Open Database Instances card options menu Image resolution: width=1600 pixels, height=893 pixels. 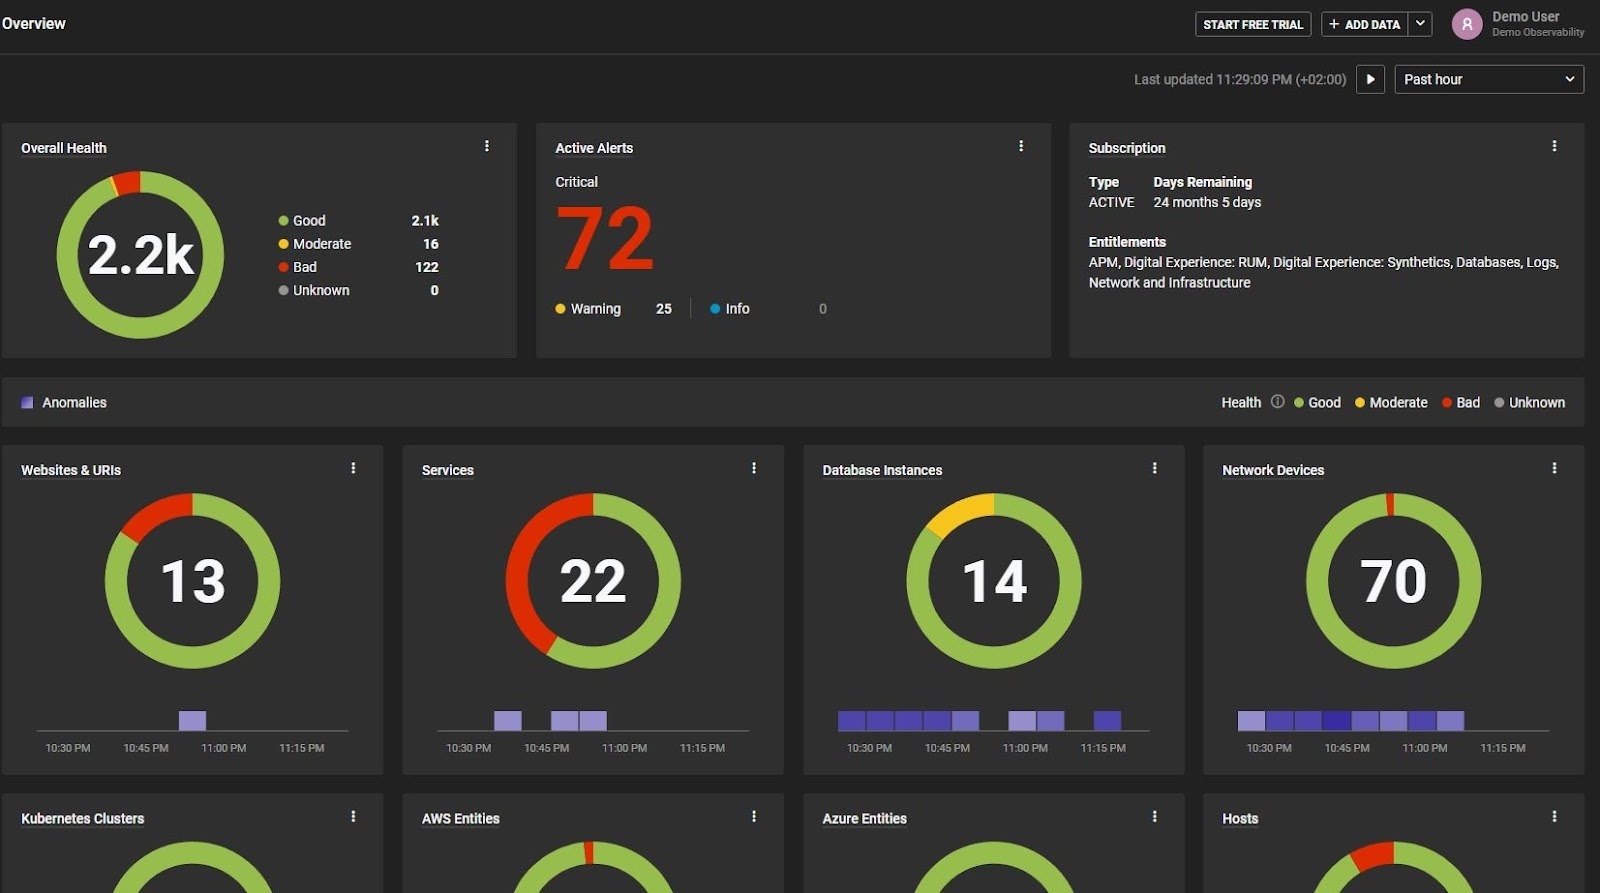1155,468
